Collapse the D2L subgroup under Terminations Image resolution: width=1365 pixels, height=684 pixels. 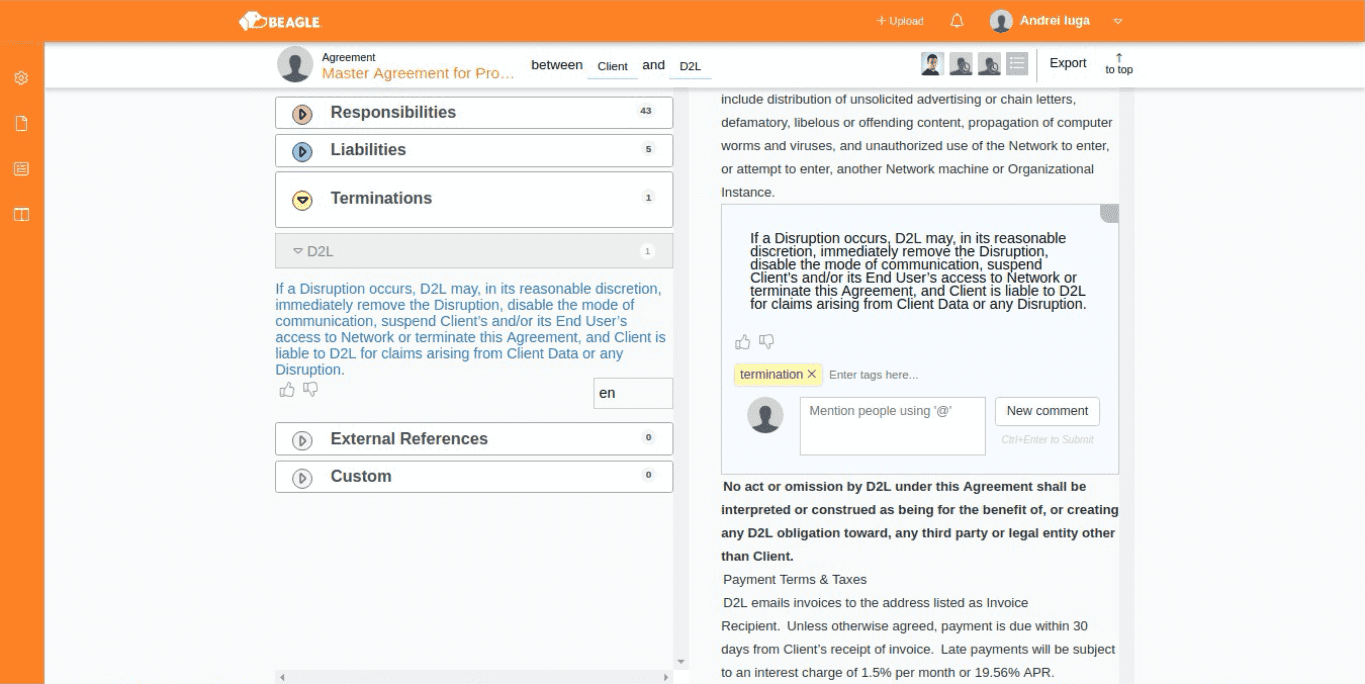(298, 251)
